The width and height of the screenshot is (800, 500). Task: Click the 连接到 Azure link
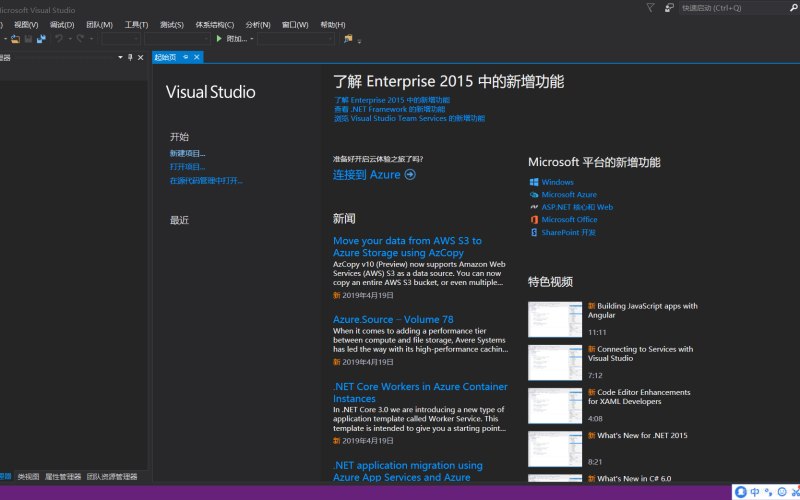(367, 174)
